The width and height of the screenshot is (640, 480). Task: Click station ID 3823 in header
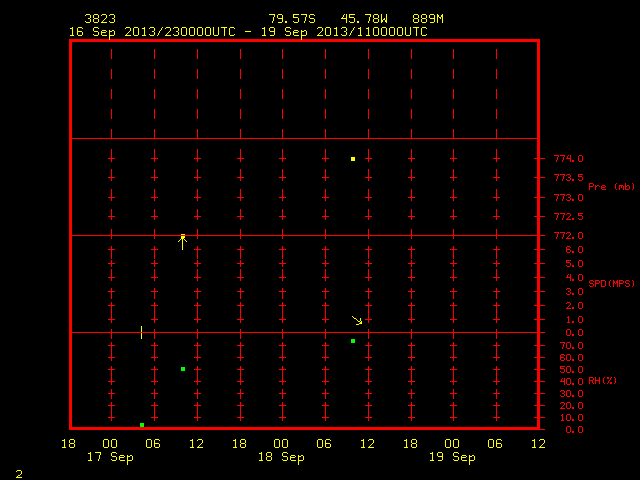[100, 19]
